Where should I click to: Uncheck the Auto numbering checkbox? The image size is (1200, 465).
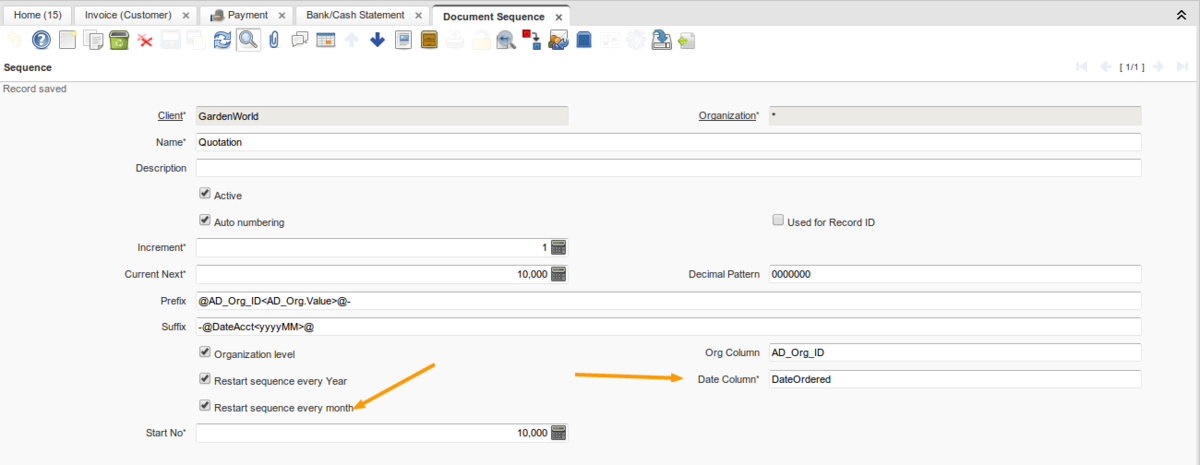click(205, 221)
